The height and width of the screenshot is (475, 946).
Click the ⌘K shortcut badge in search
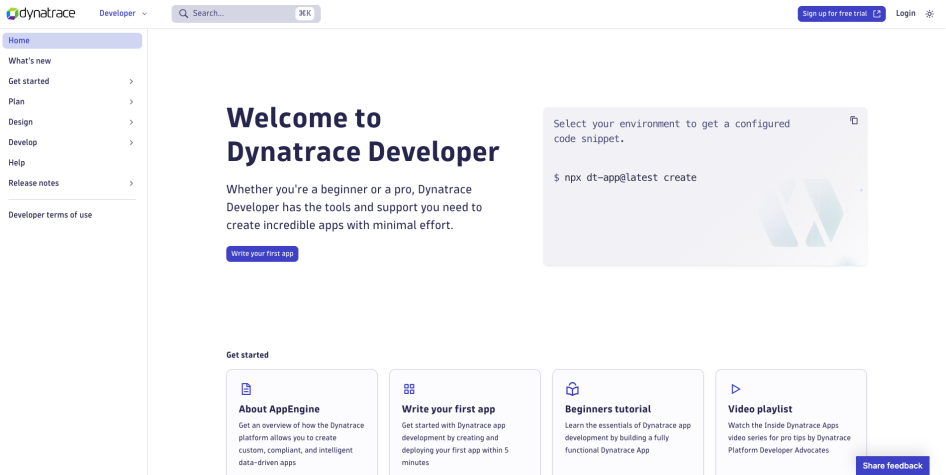point(305,13)
